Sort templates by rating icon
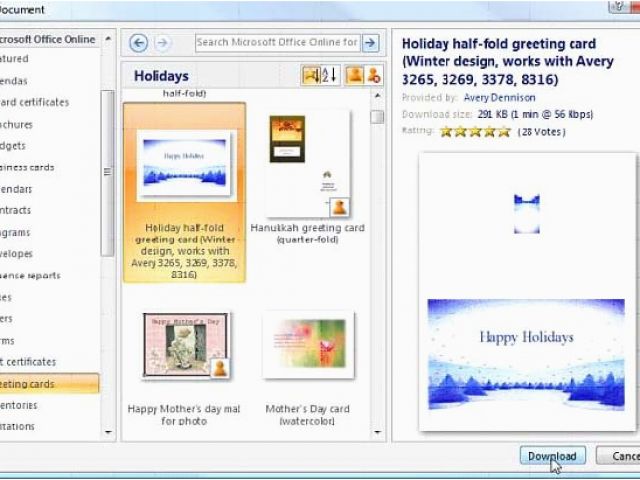The width and height of the screenshot is (640, 480). 311,75
